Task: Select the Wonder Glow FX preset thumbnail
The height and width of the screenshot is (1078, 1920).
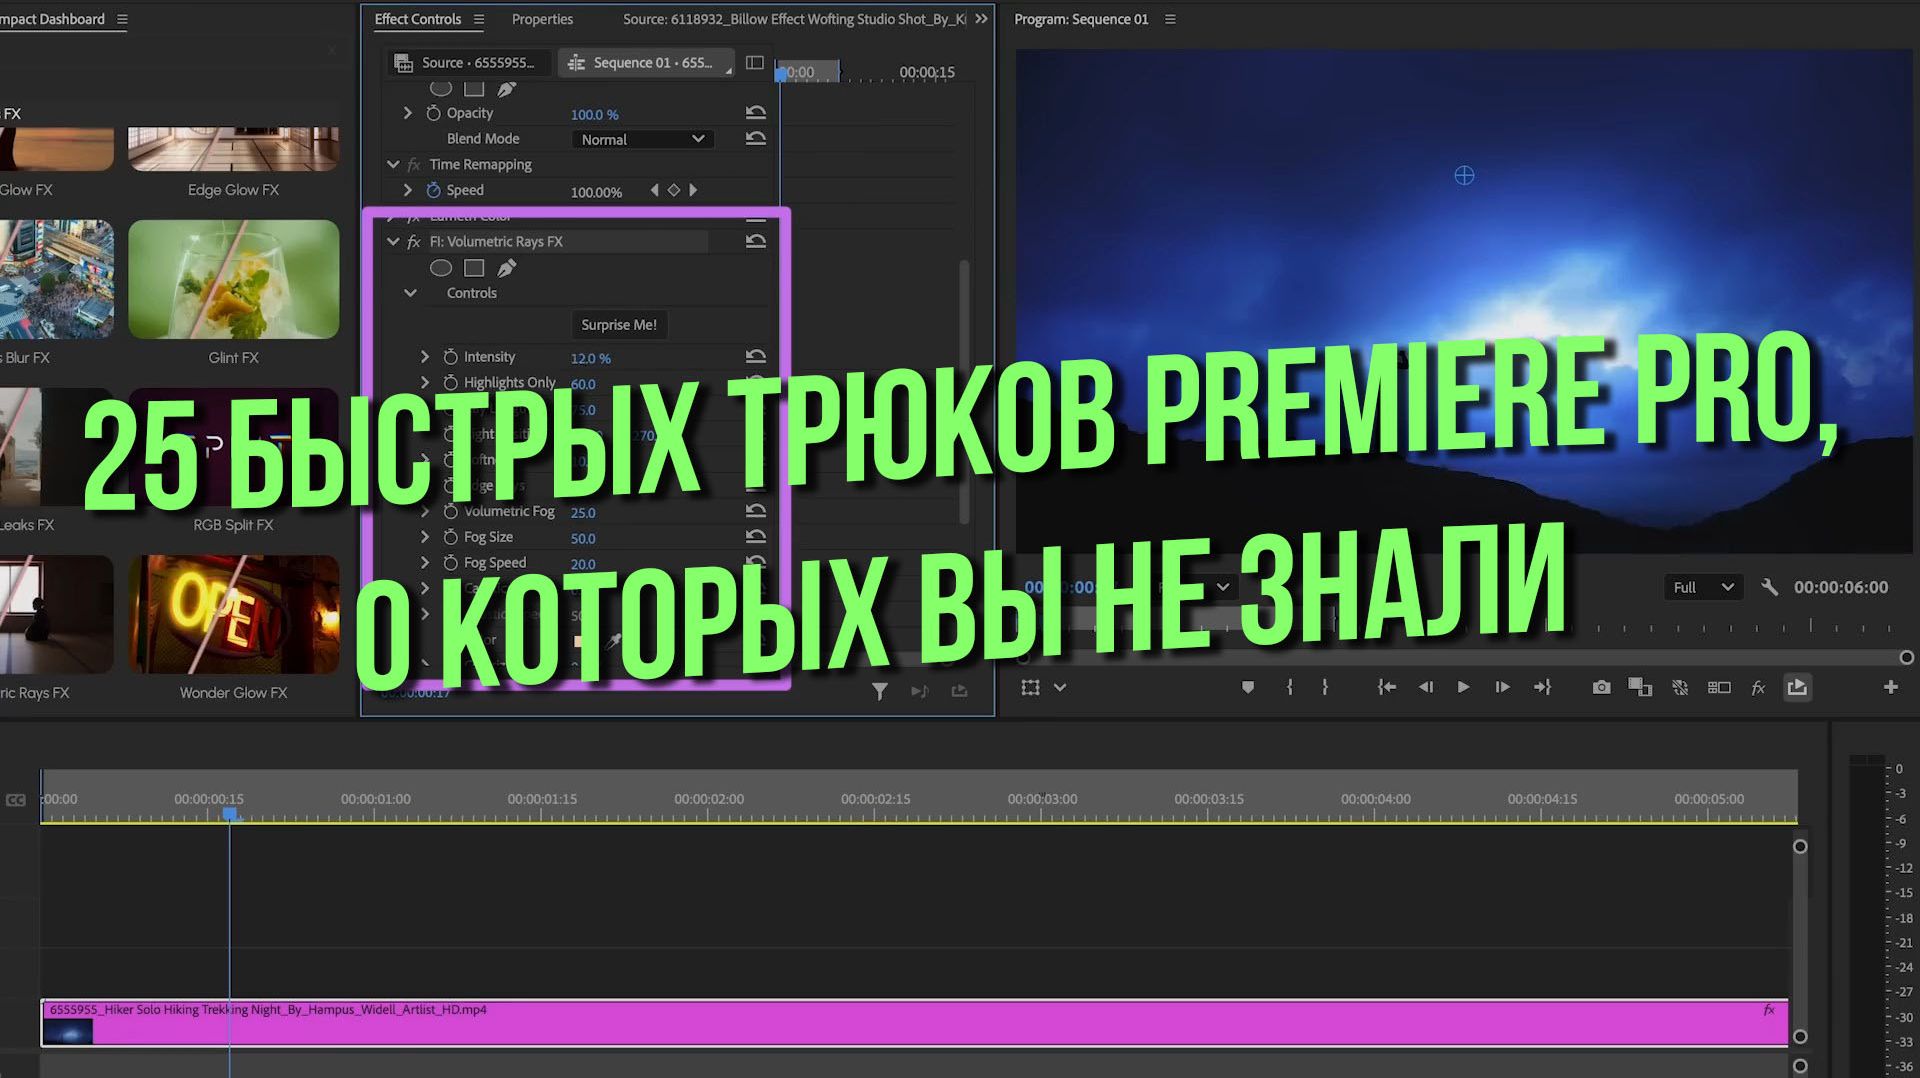Action: click(x=232, y=614)
